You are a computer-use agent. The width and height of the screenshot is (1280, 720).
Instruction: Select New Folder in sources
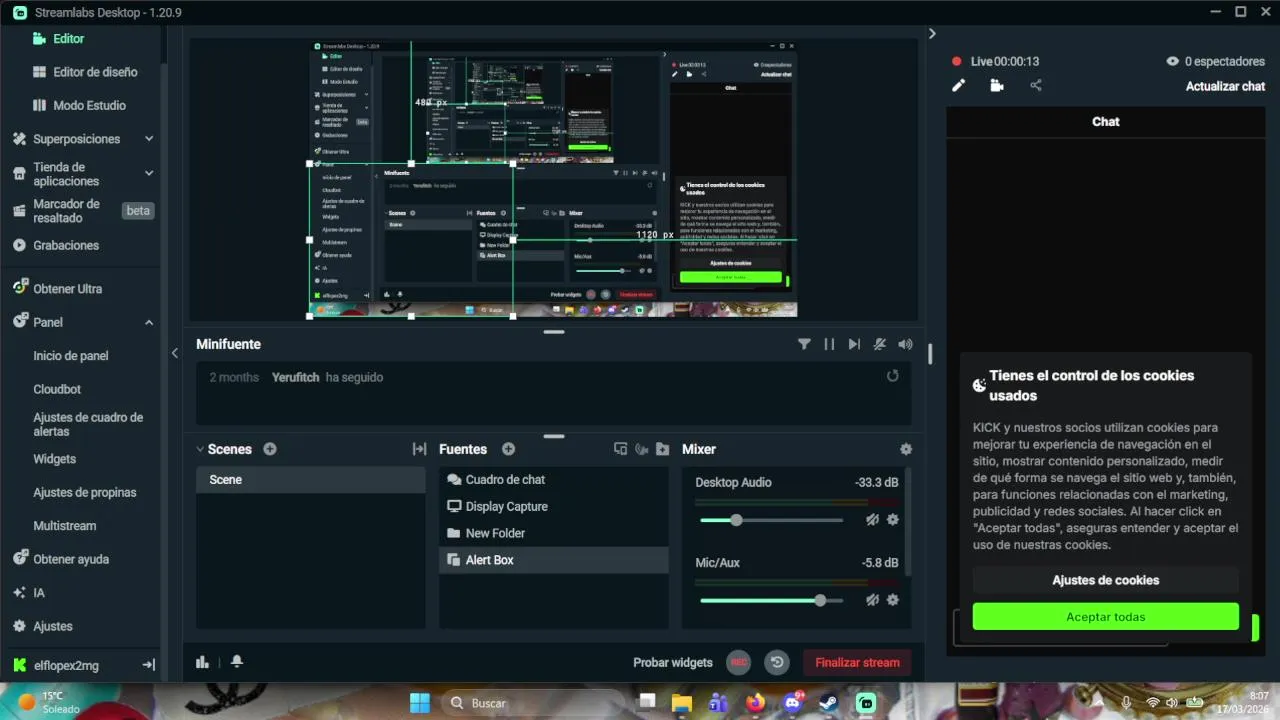click(554, 533)
